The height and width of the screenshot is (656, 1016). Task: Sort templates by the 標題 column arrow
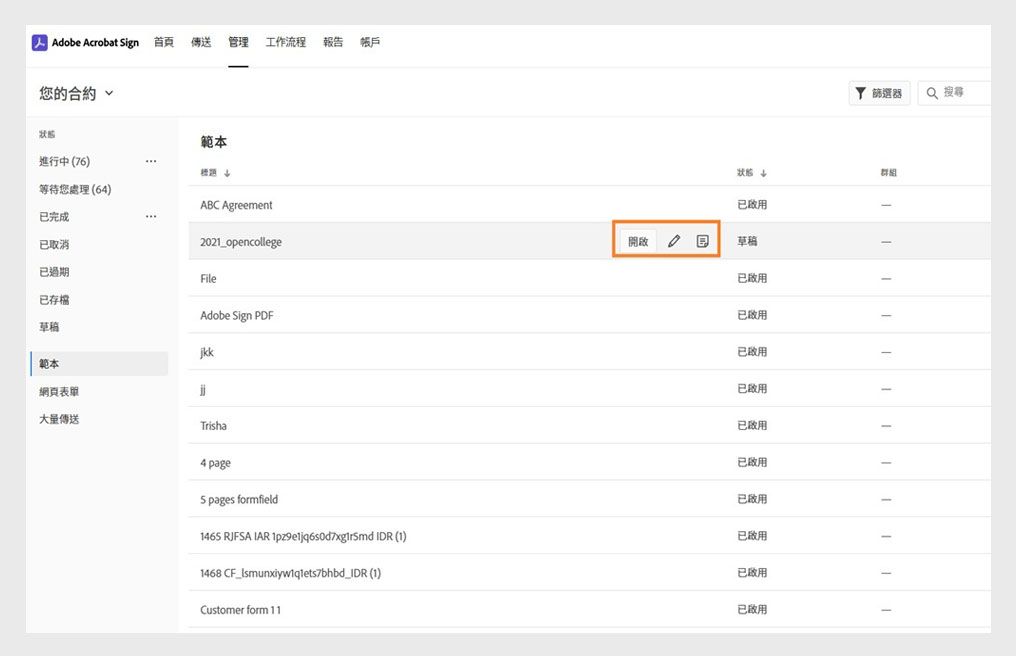(227, 173)
